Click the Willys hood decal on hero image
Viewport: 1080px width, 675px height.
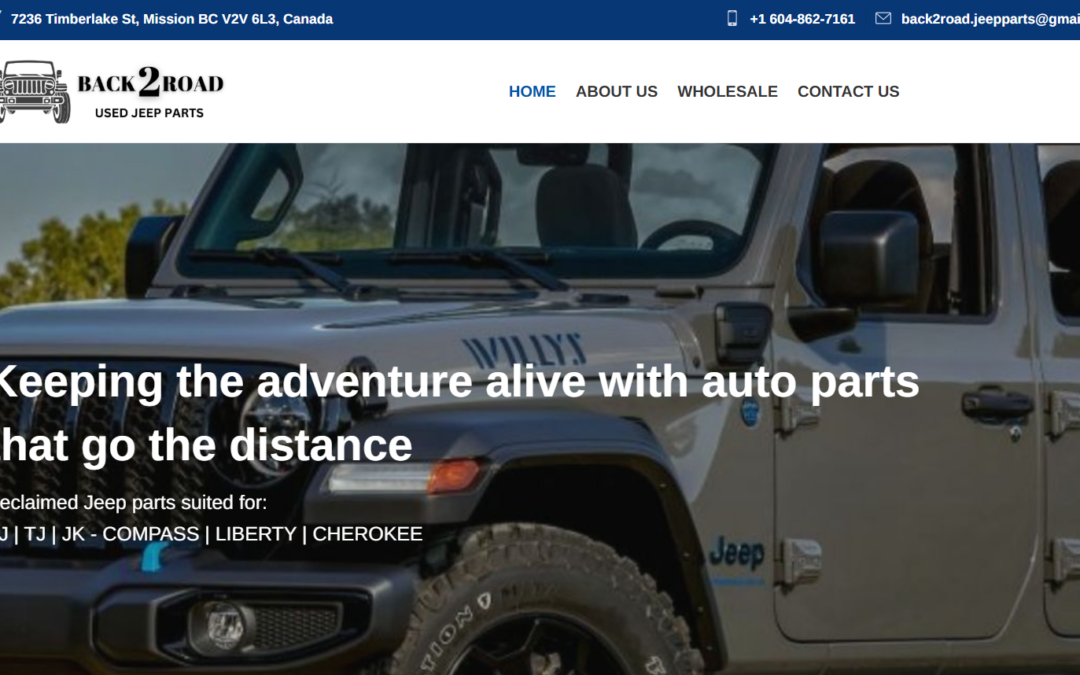coord(525,351)
